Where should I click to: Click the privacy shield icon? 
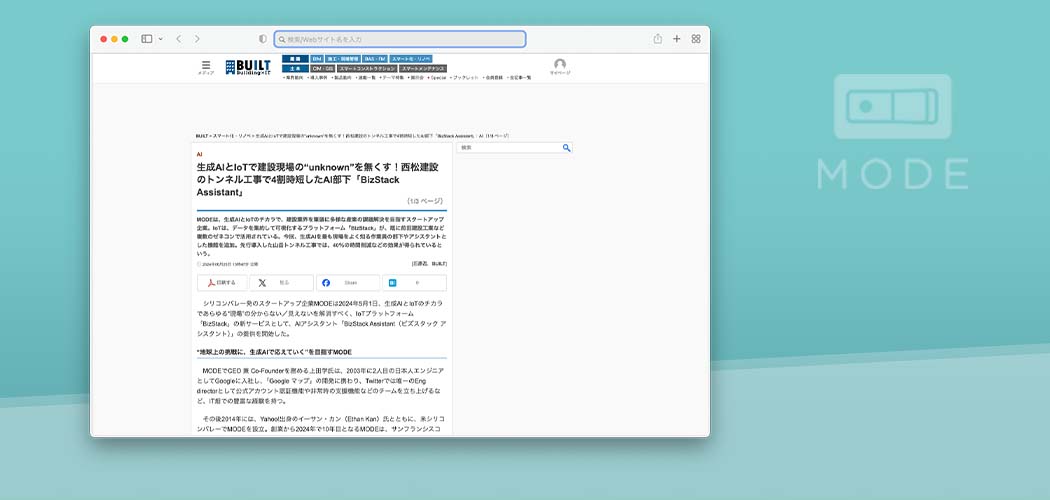point(263,39)
